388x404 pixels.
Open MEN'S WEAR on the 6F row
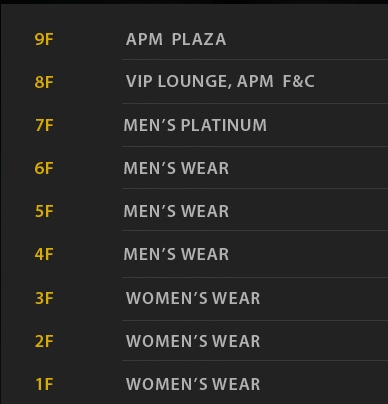pos(176,168)
